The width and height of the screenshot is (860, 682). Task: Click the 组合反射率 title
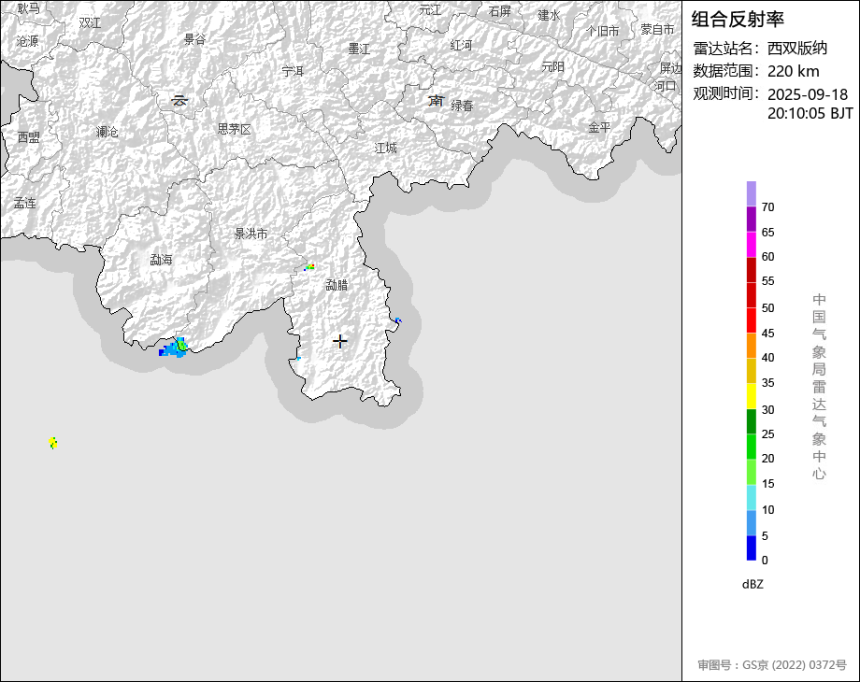(737, 19)
